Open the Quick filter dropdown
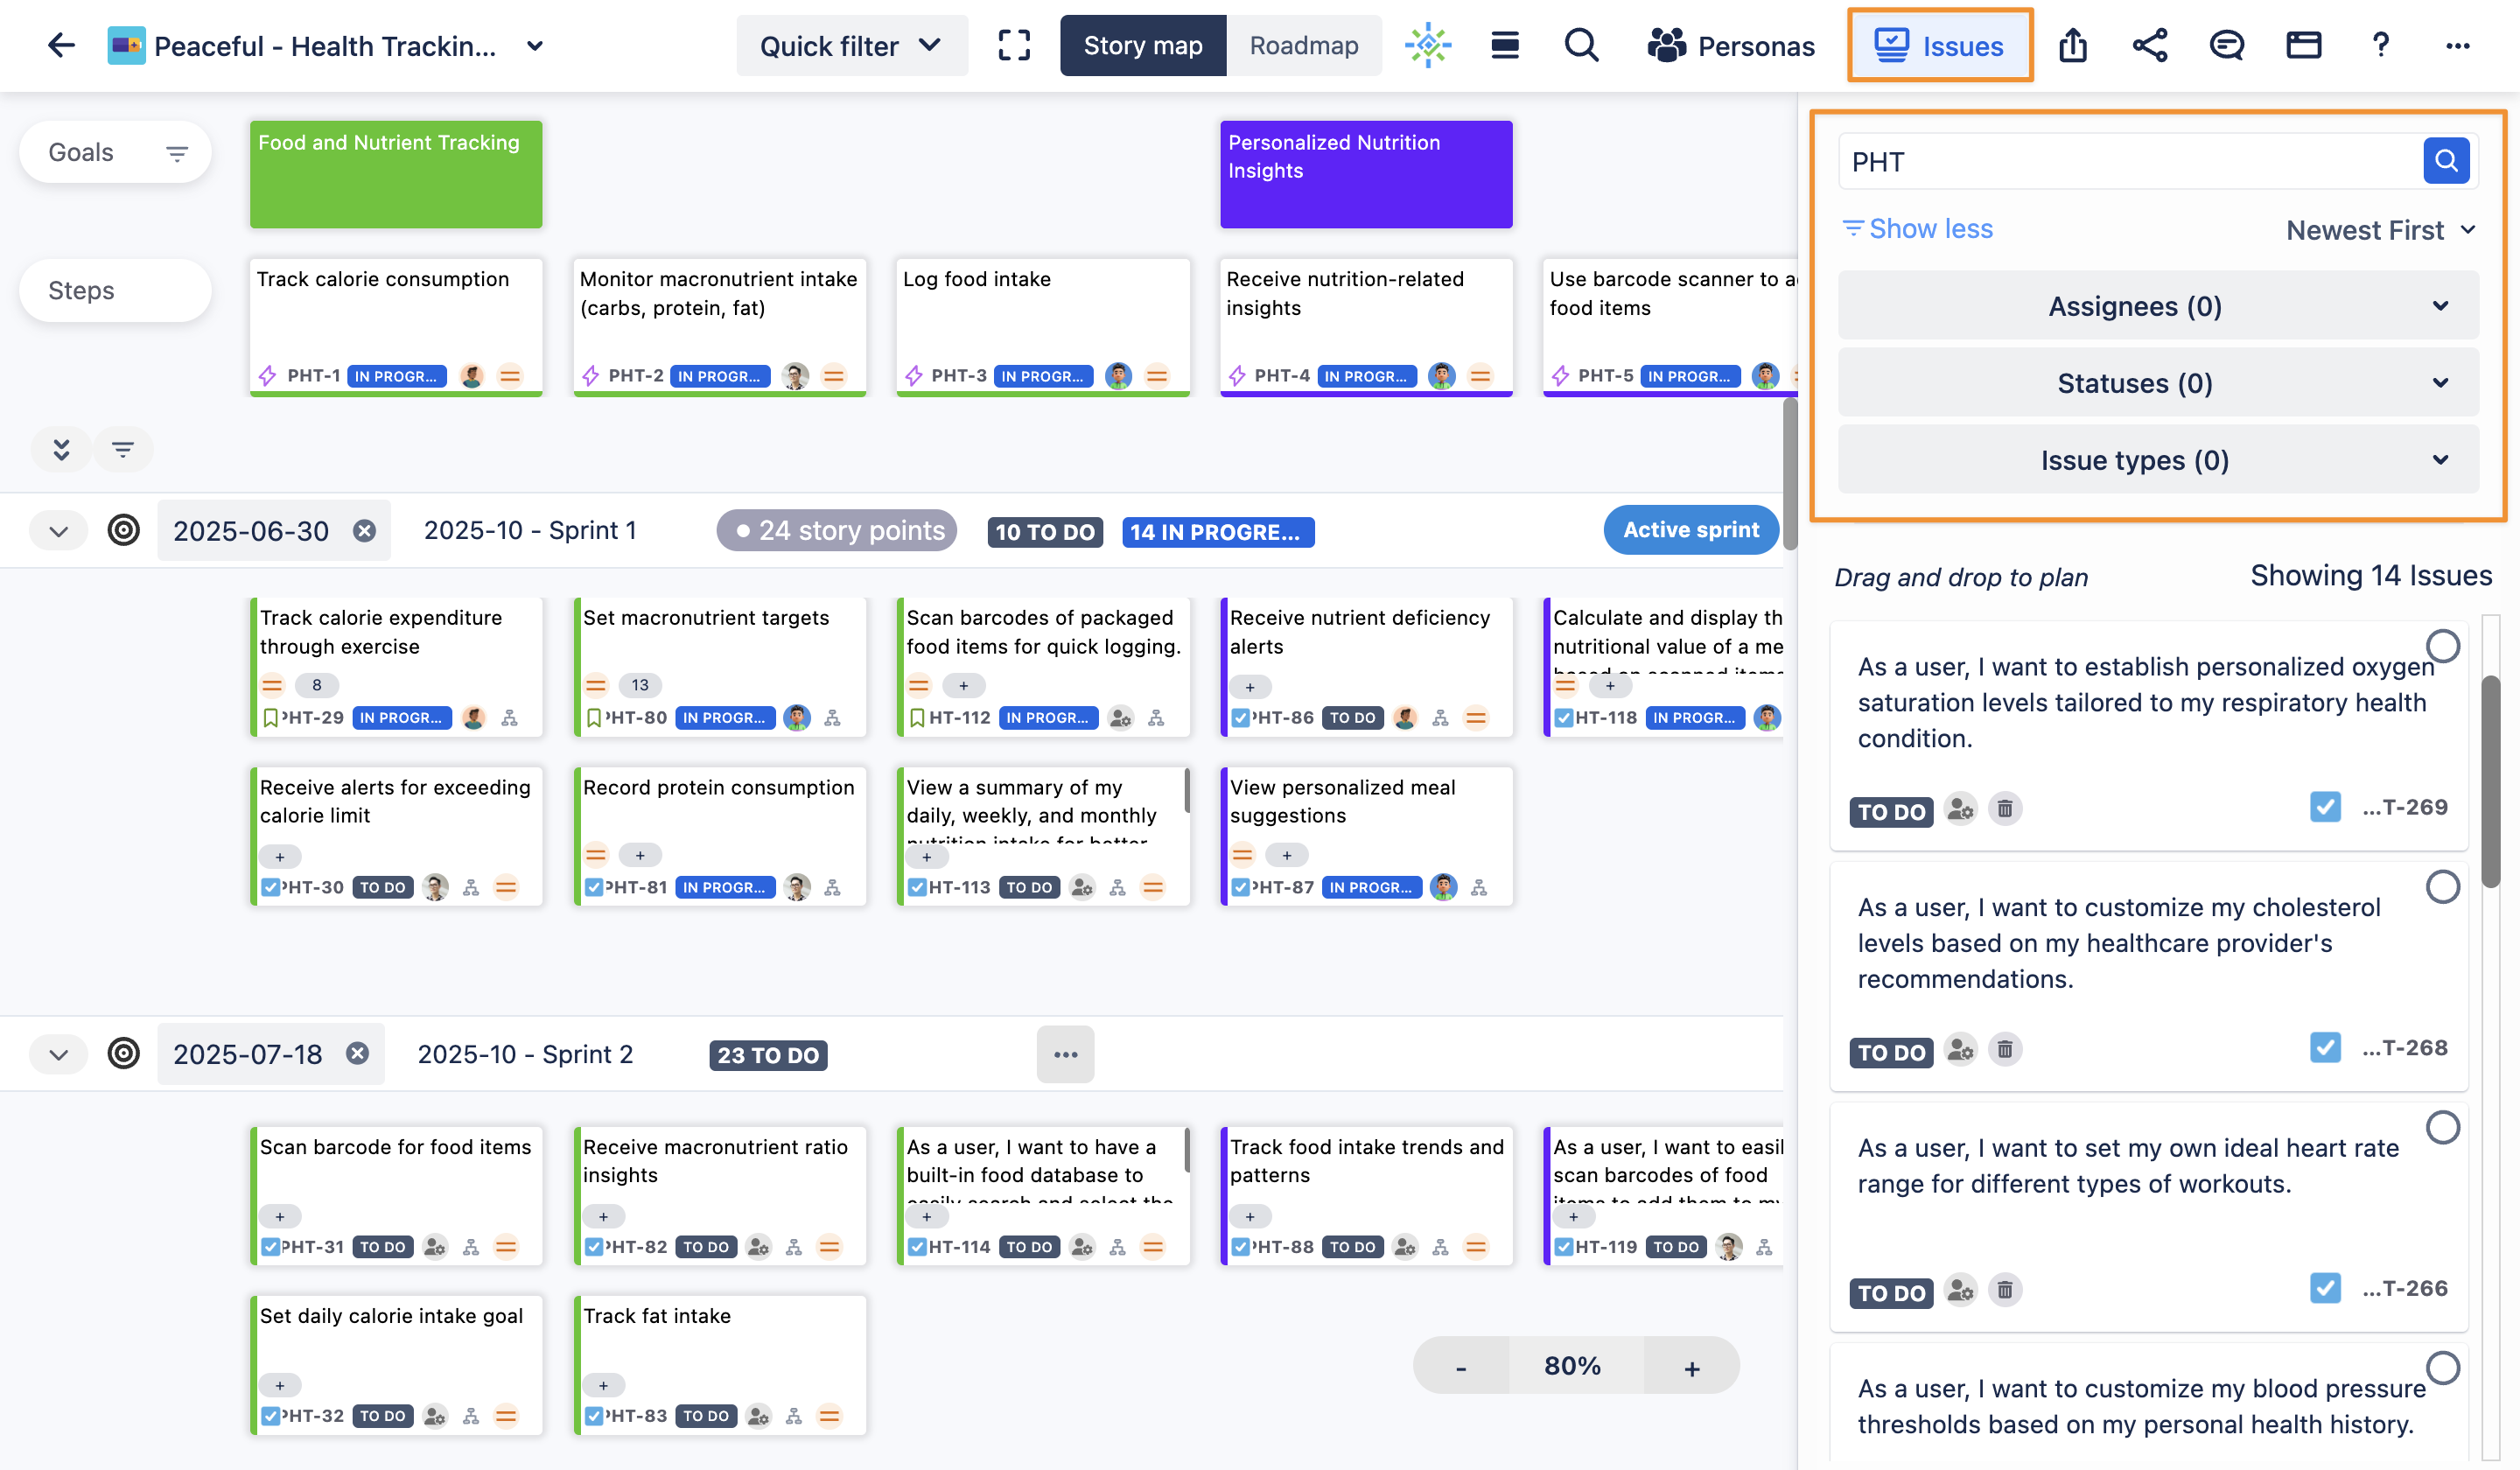Image resolution: width=2520 pixels, height=1470 pixels. [x=851, y=46]
